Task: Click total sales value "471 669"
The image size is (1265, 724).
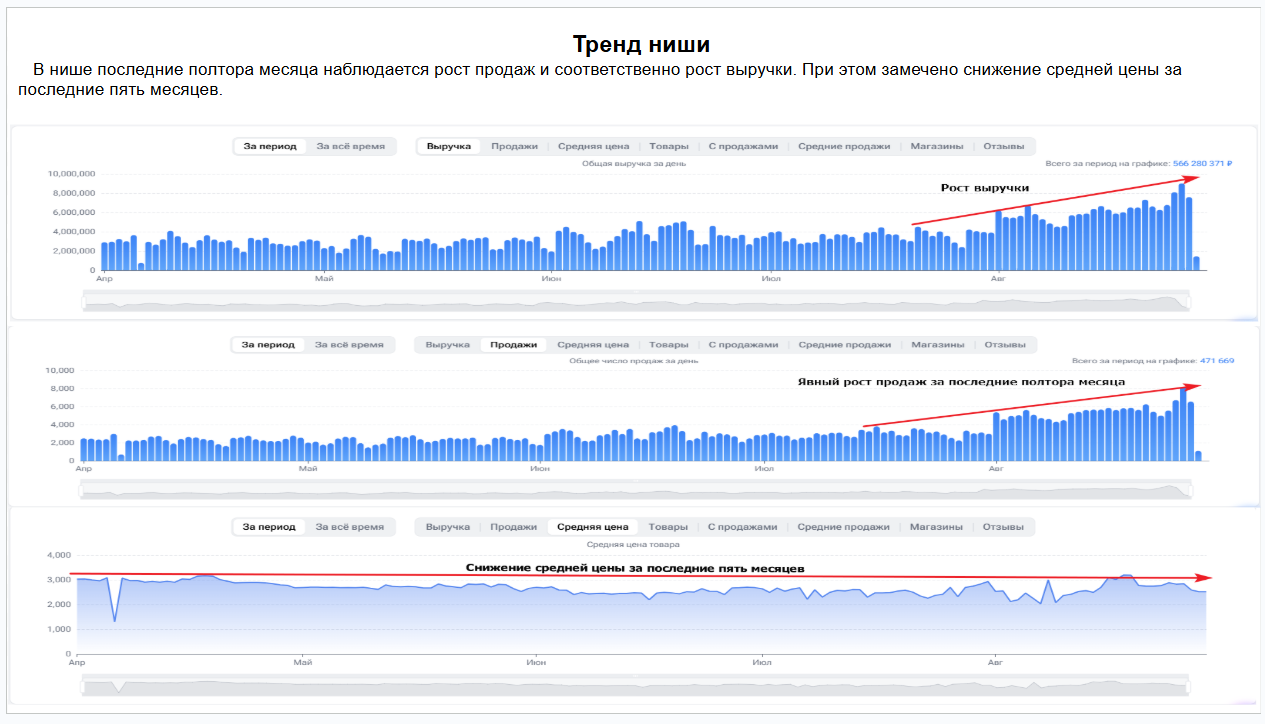Action: tap(1217, 361)
